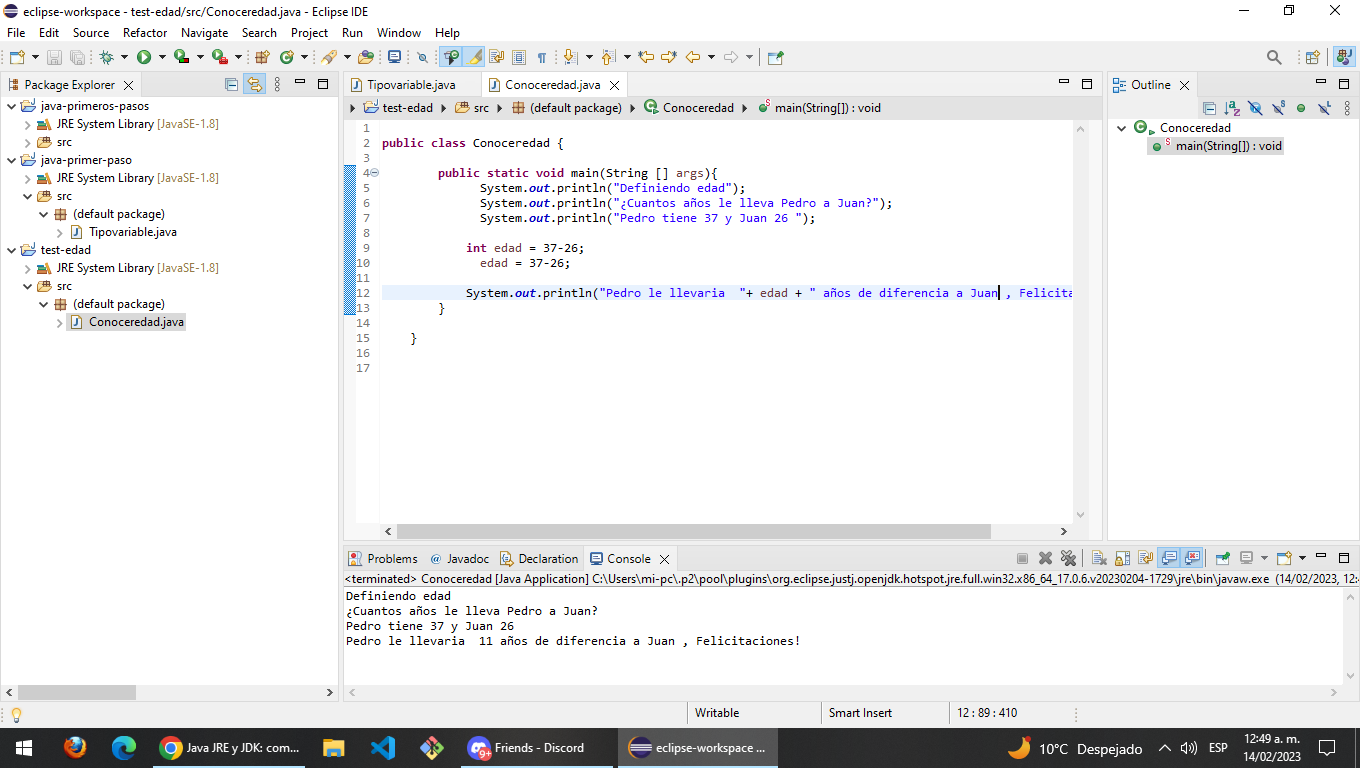Collapse the Conoceredad class in Outline

tap(1122, 128)
